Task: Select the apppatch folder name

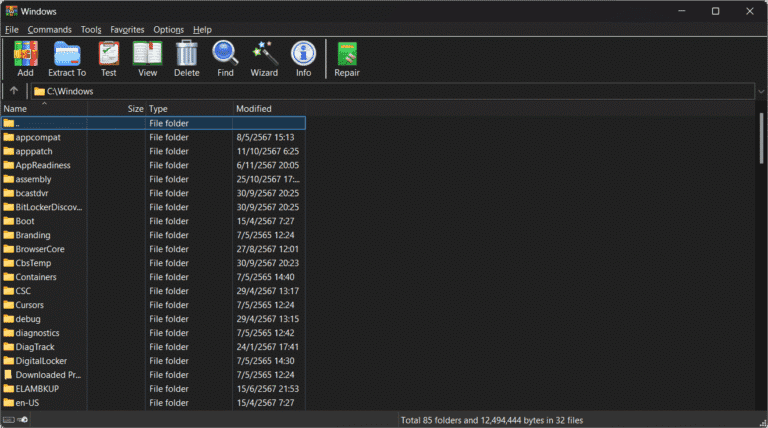Action: tap(34, 151)
